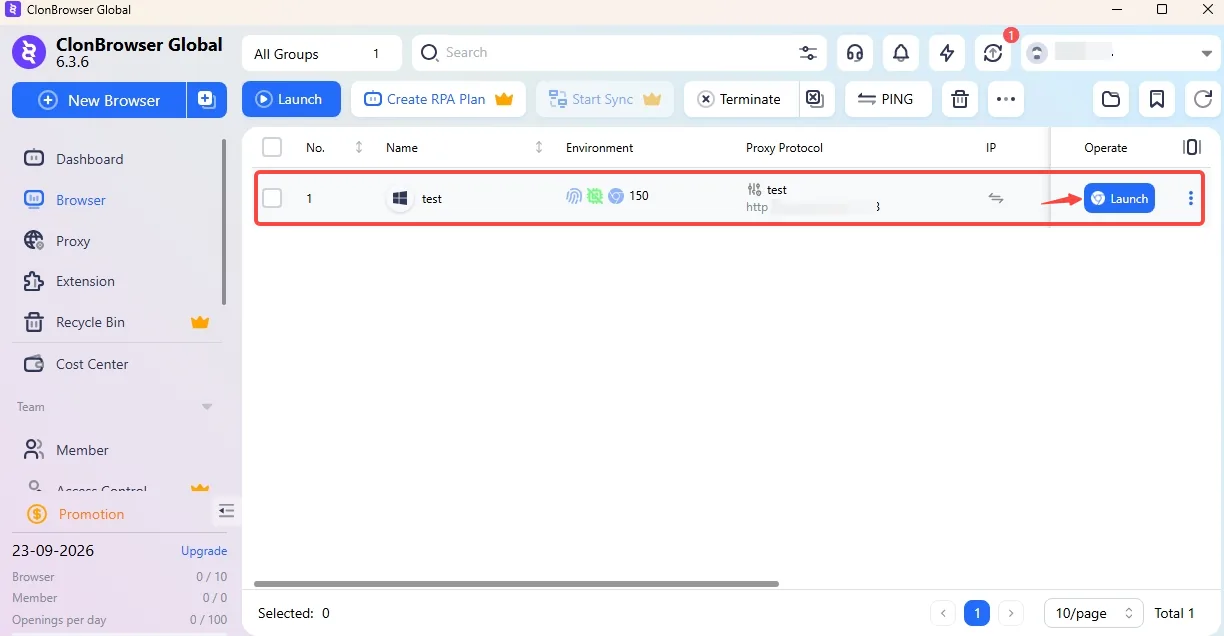Click the batch import icon beside New Browser
The height and width of the screenshot is (636, 1224).
[206, 99]
